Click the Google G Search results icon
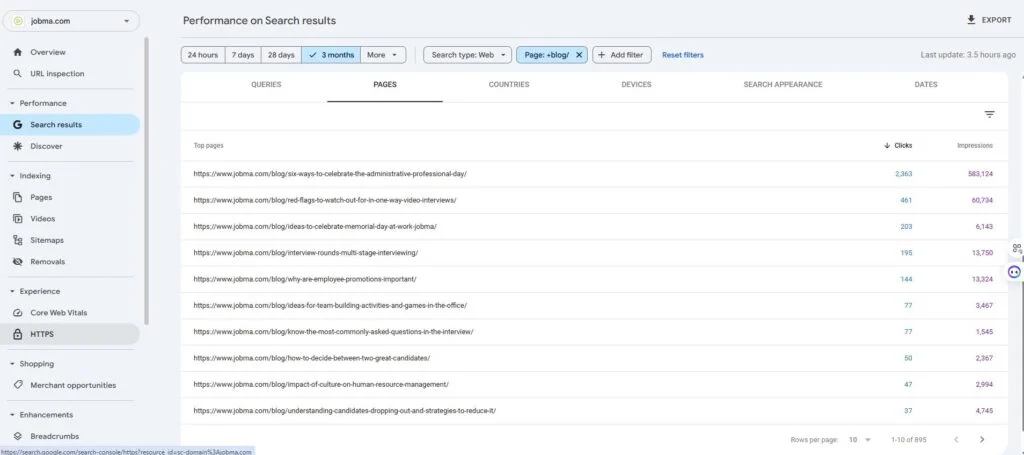The height and width of the screenshot is (455, 1024). [18, 125]
